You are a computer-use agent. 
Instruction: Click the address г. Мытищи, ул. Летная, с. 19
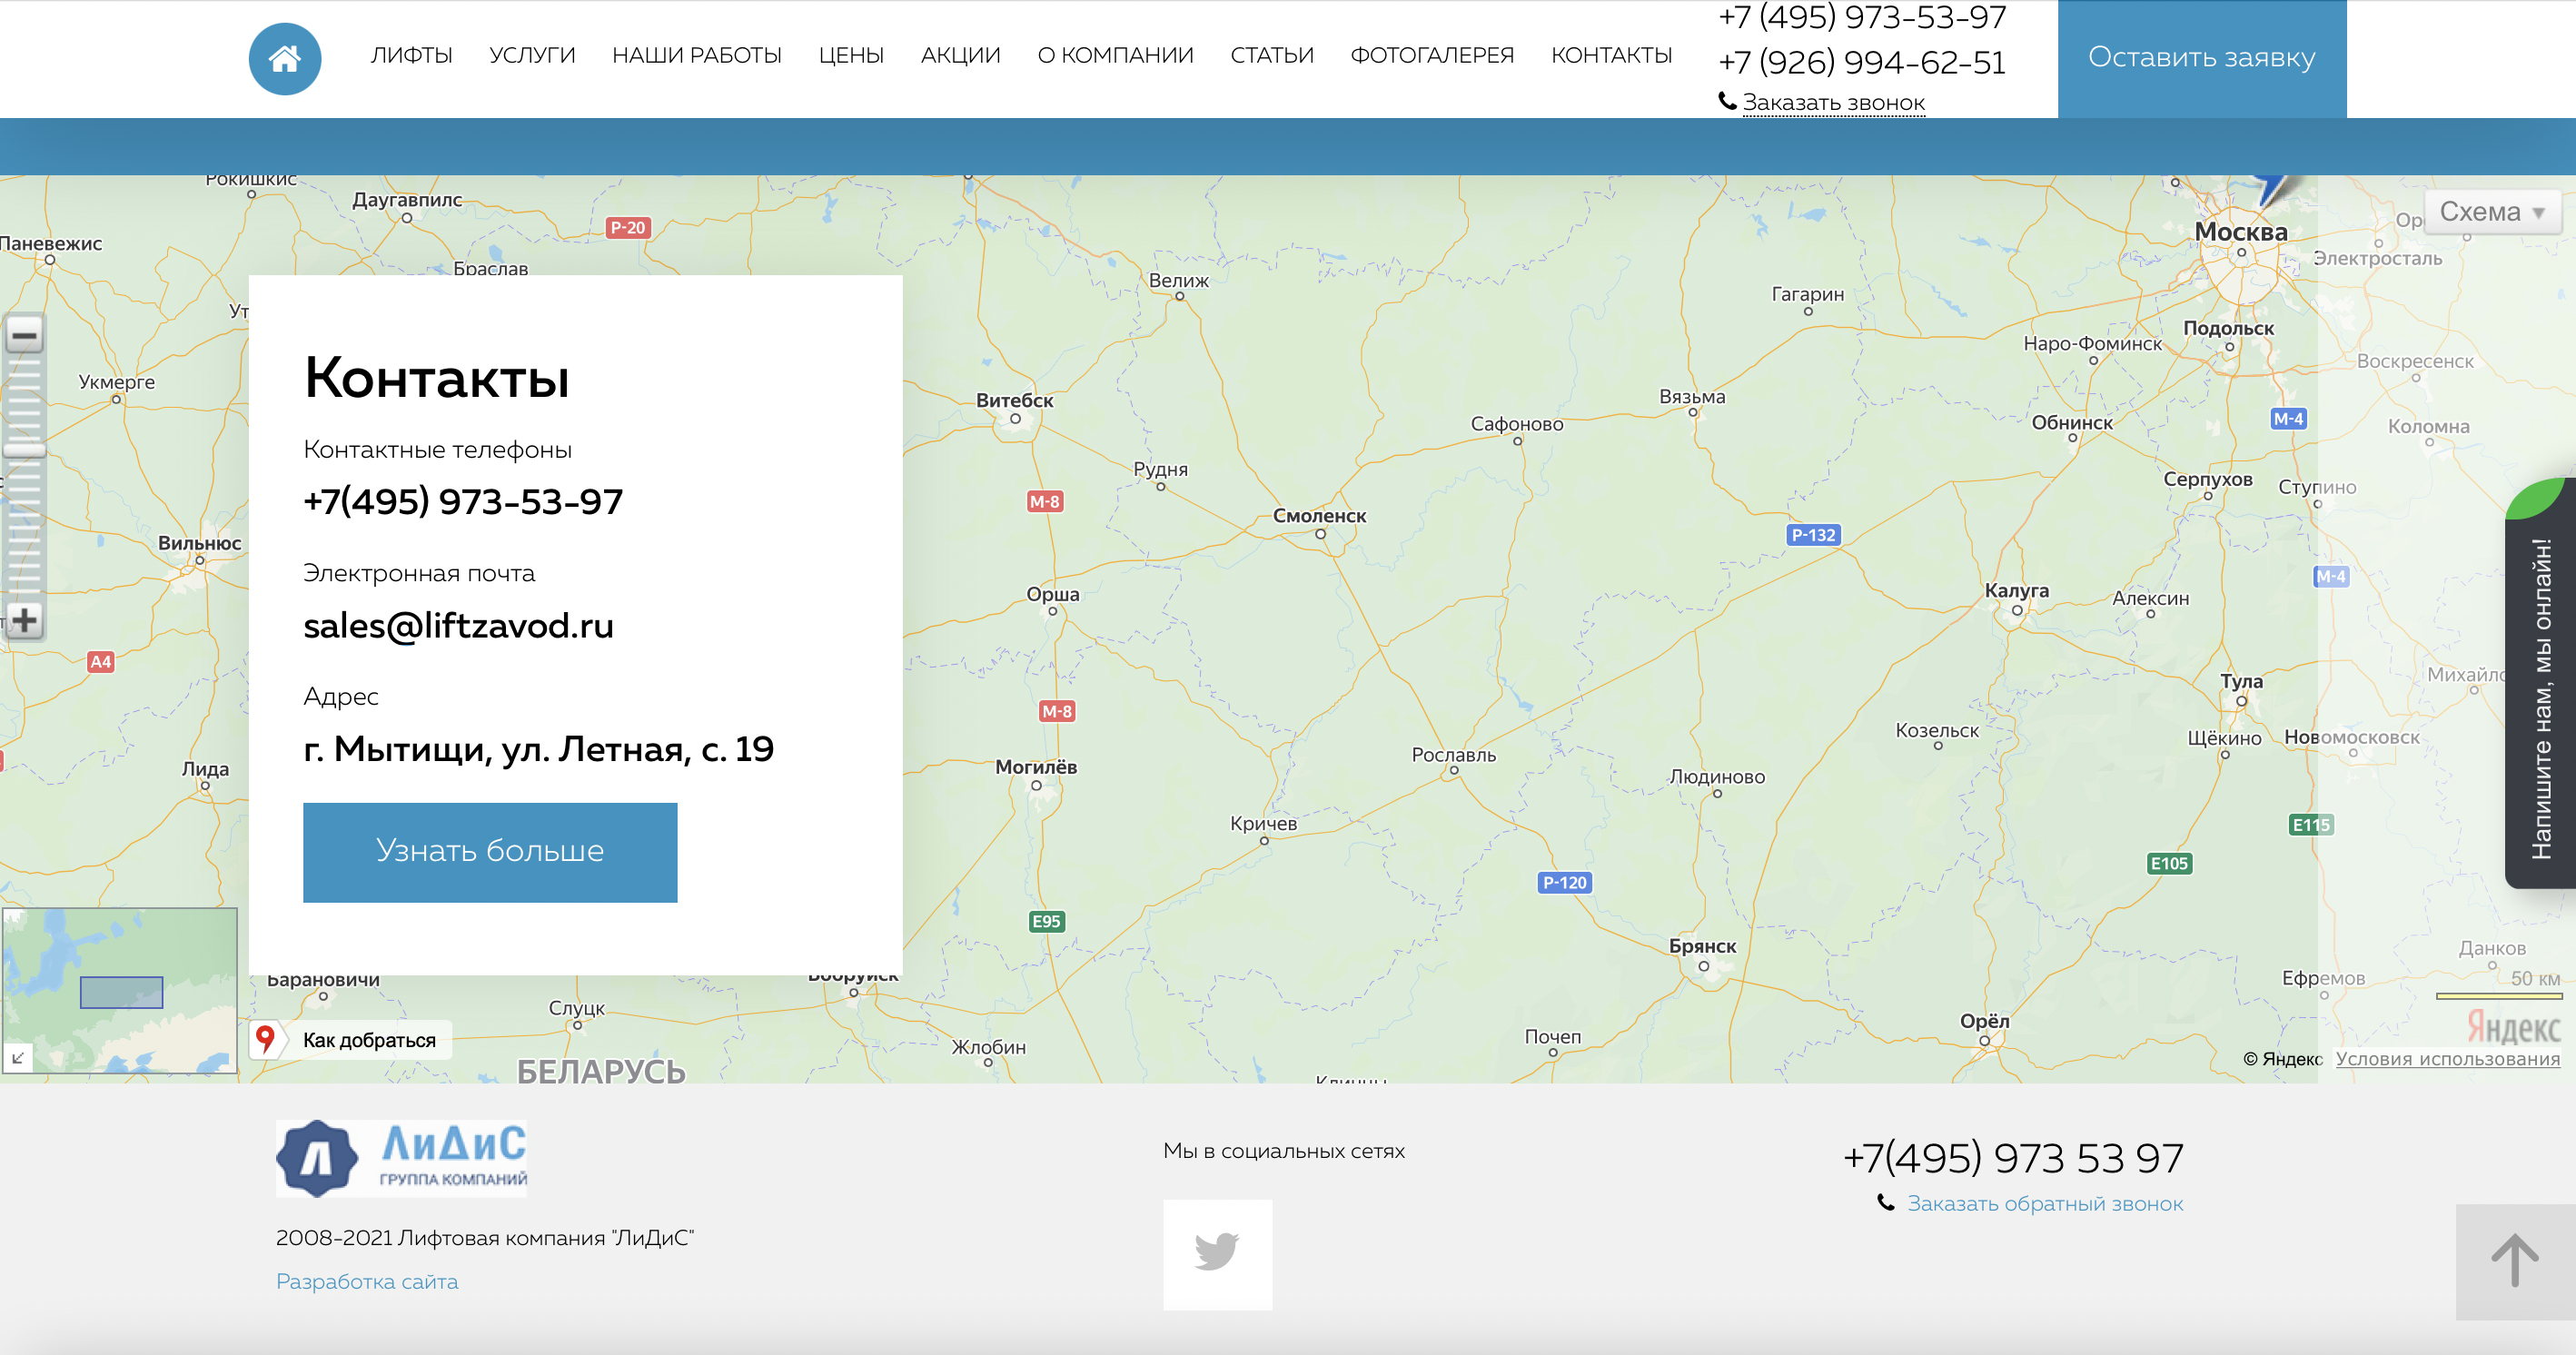click(x=539, y=749)
